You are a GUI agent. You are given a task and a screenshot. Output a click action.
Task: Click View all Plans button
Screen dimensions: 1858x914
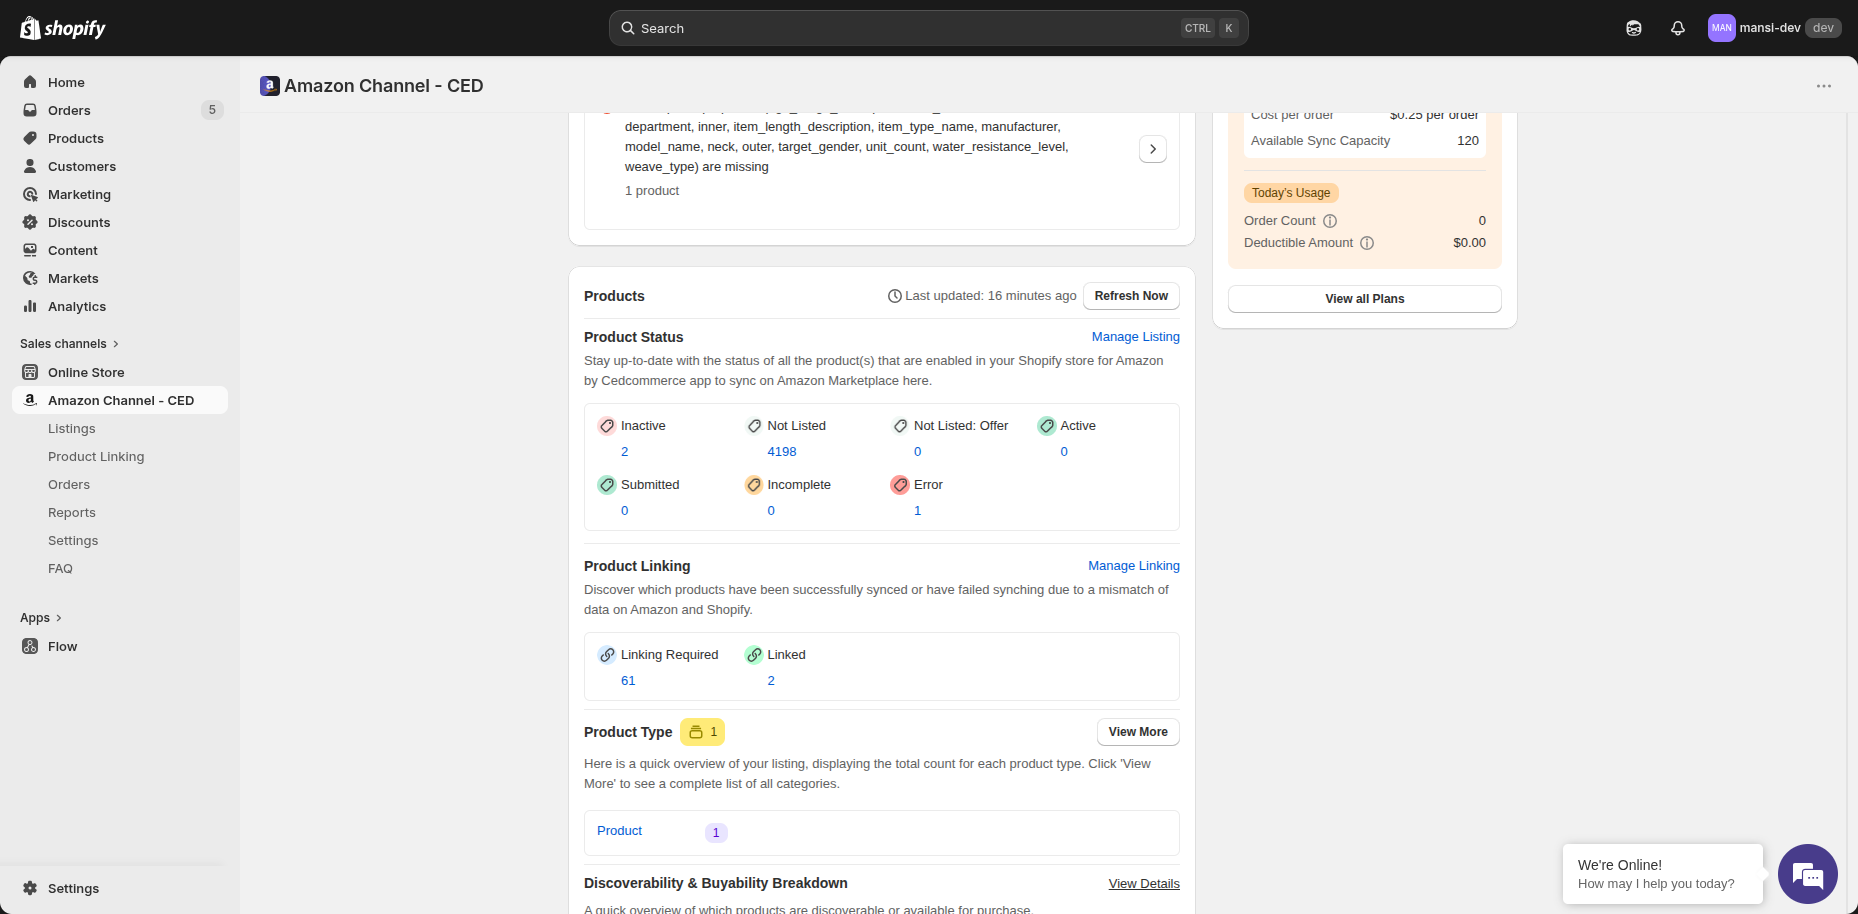click(1364, 299)
